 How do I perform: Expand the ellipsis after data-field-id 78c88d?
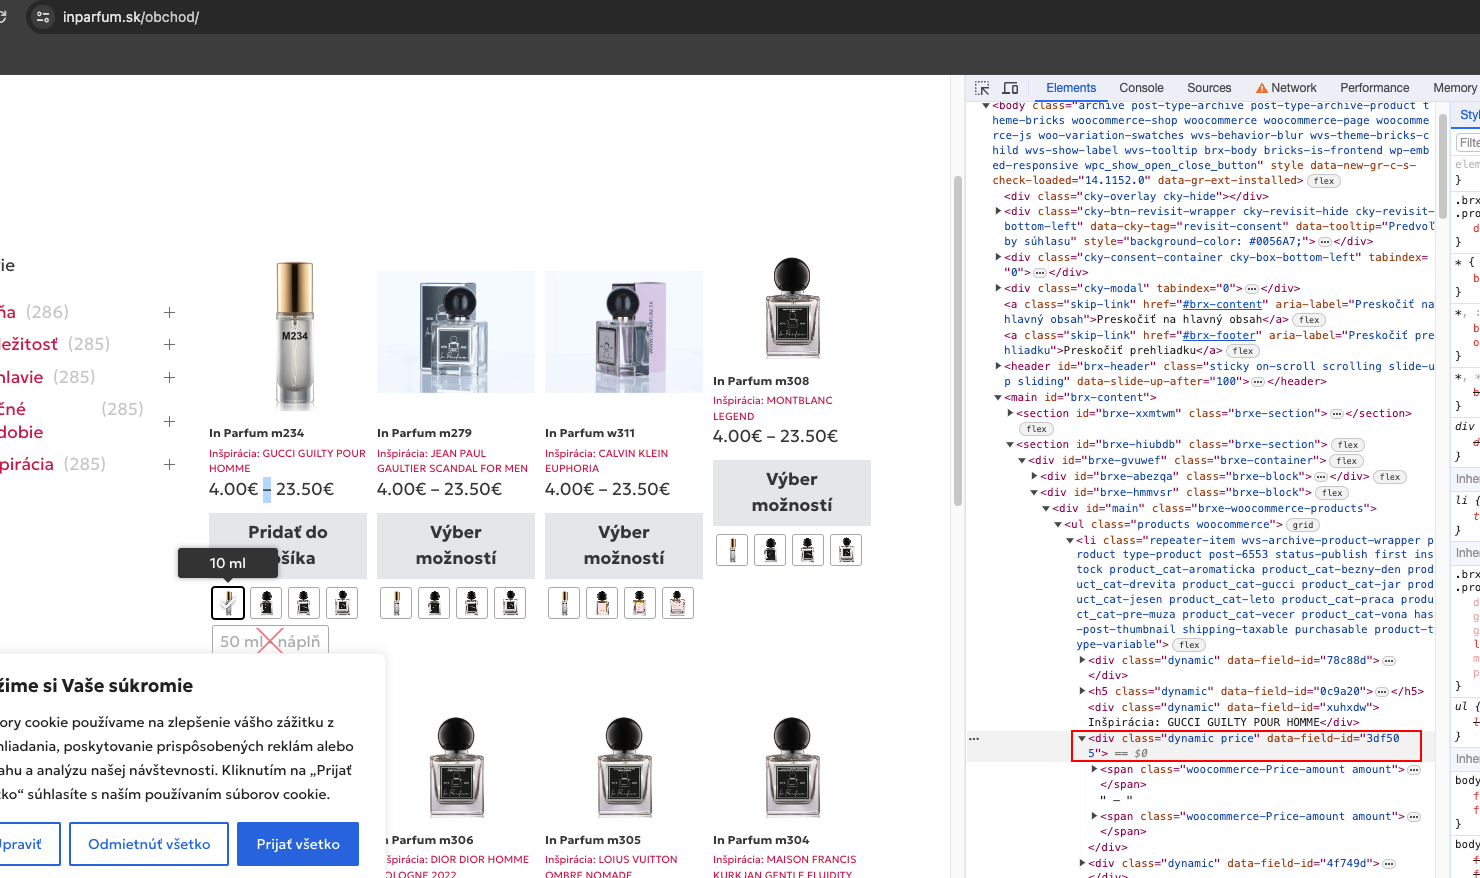pos(1389,661)
